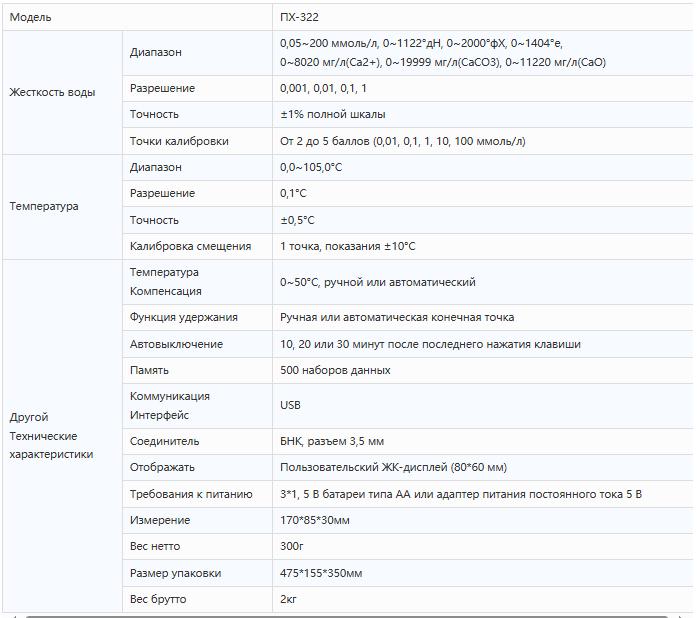Click the БНК, разъем 3,5 мм value
The width and height of the screenshot is (697, 618).
[332, 441]
